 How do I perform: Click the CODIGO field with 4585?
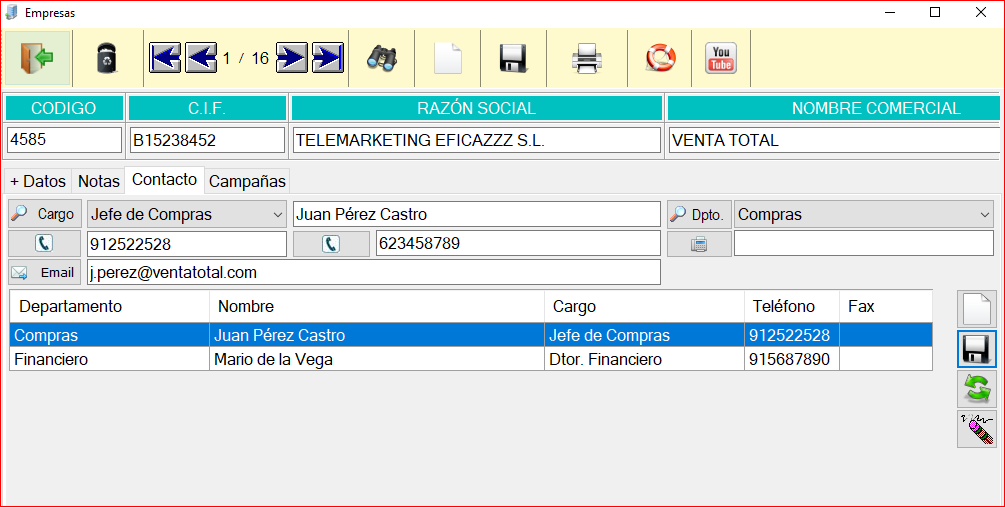pyautogui.click(x=64, y=140)
